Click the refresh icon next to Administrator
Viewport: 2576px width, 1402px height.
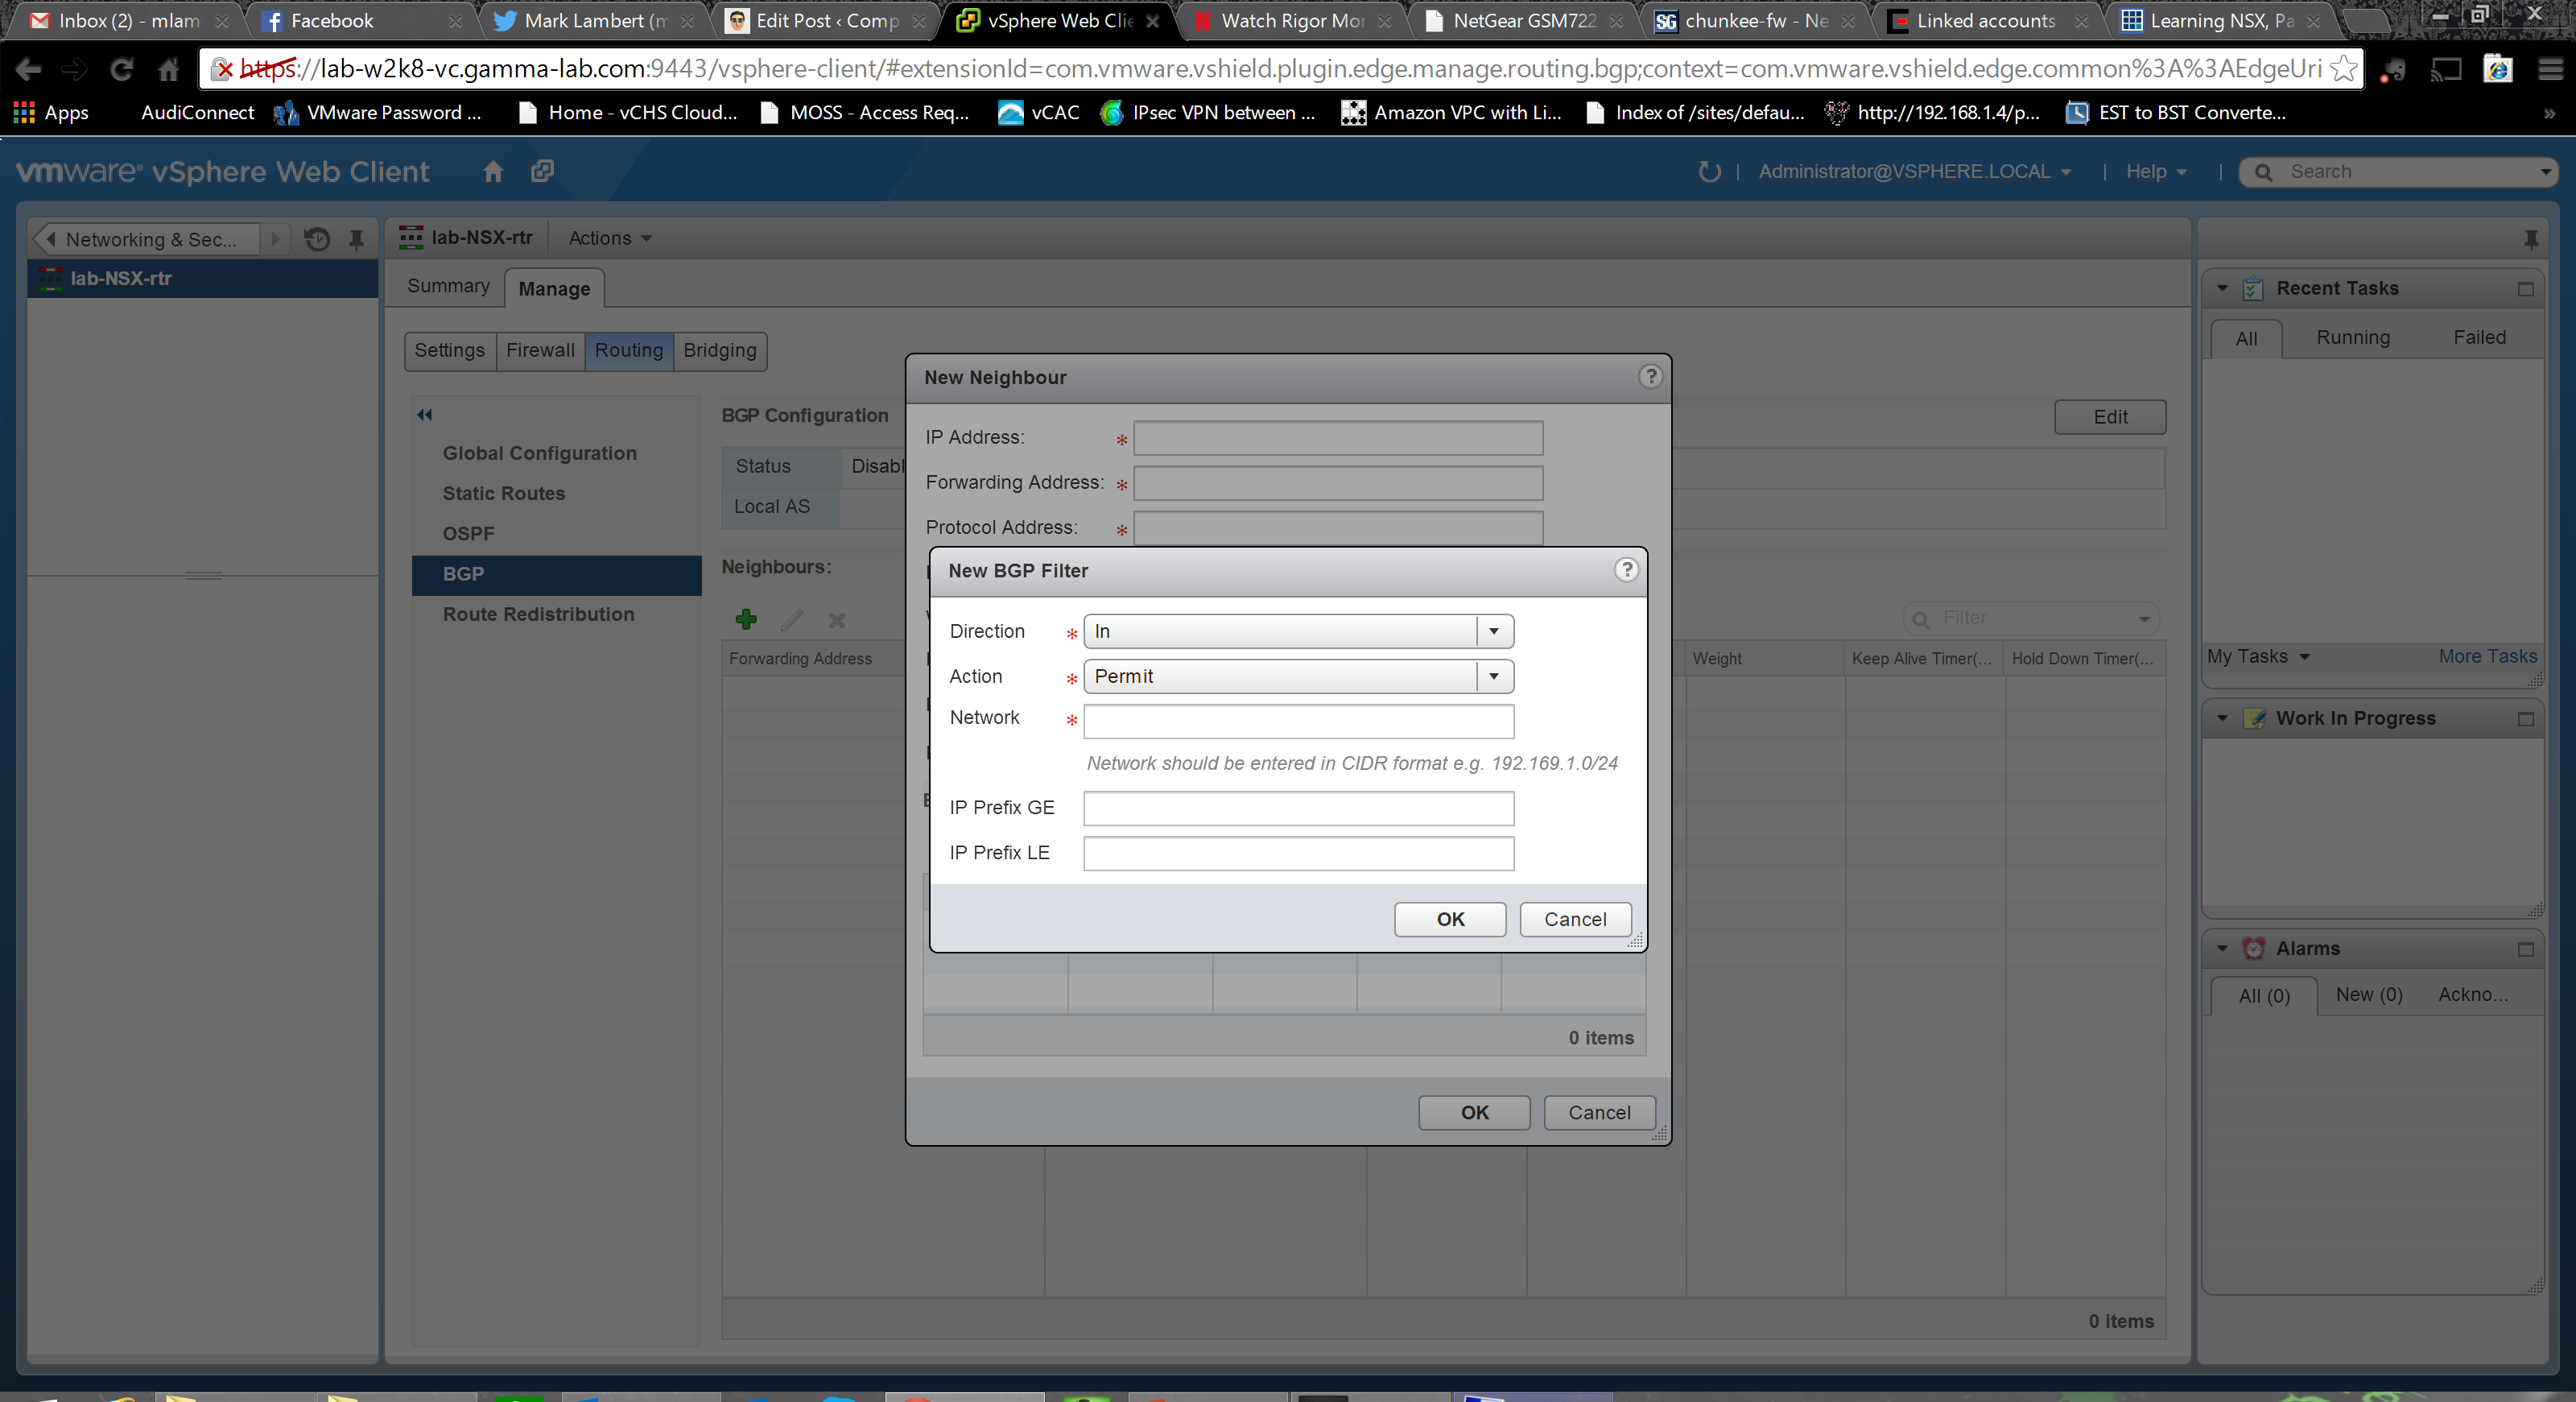click(x=1709, y=172)
